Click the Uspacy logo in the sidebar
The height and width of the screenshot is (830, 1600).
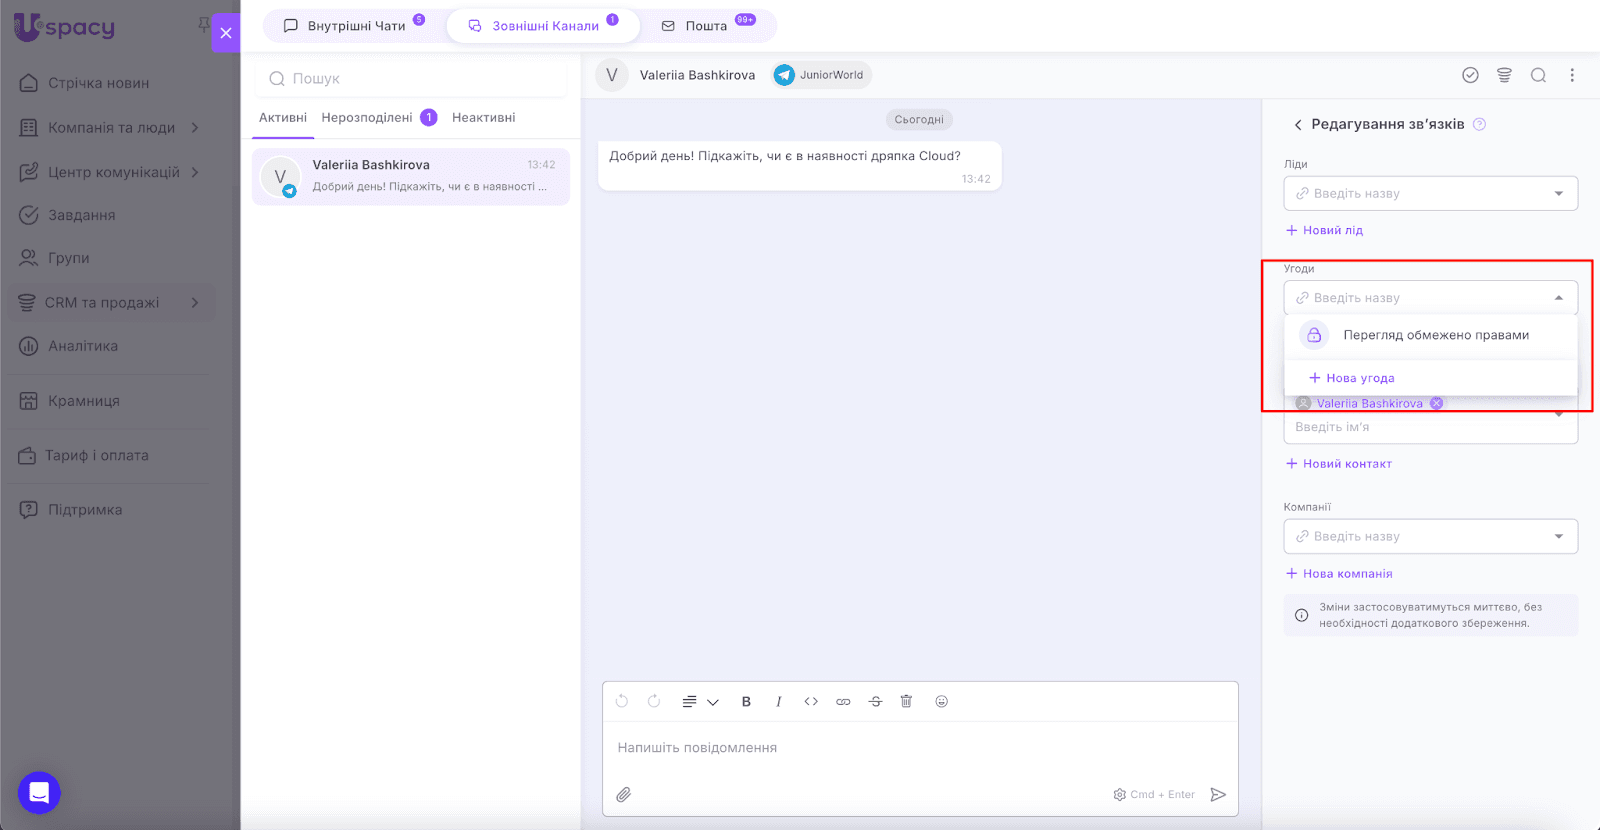point(65,27)
